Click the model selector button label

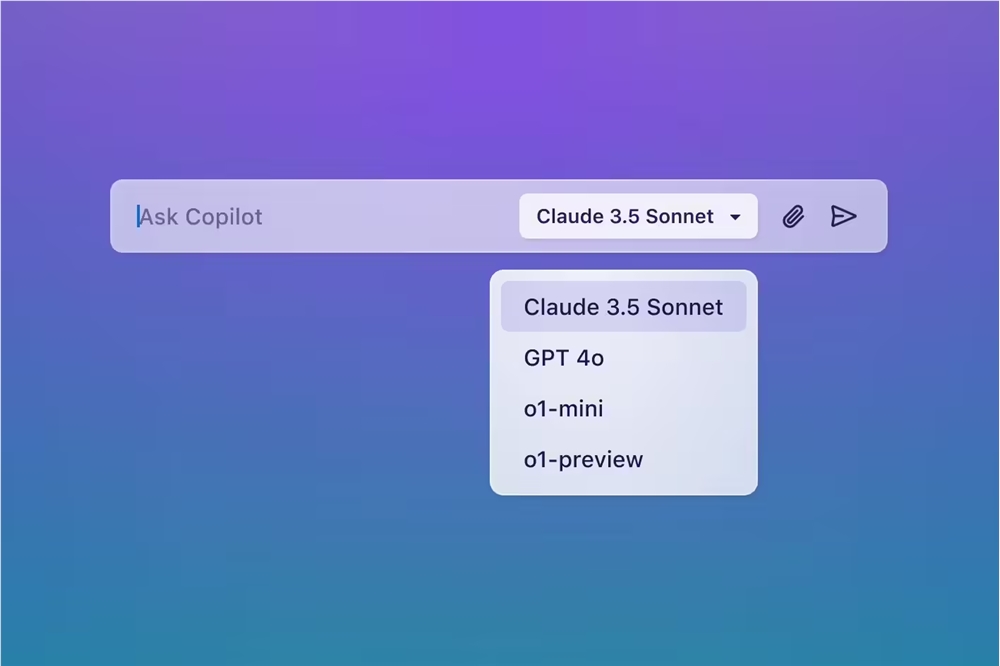click(624, 216)
